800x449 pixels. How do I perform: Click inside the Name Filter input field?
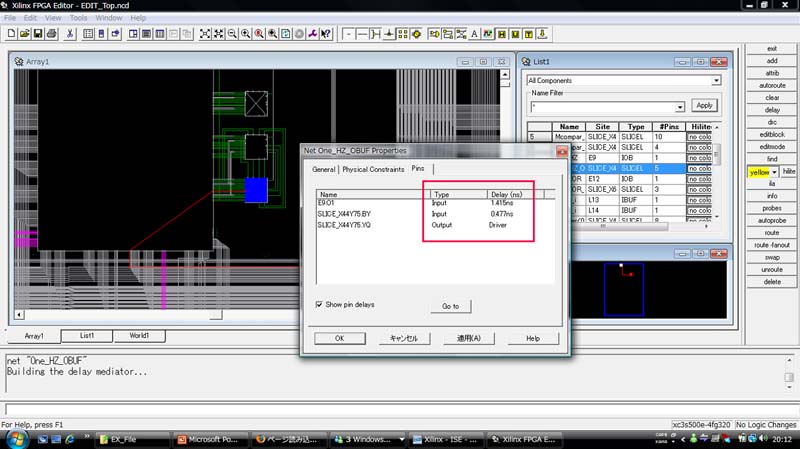[x=603, y=107]
